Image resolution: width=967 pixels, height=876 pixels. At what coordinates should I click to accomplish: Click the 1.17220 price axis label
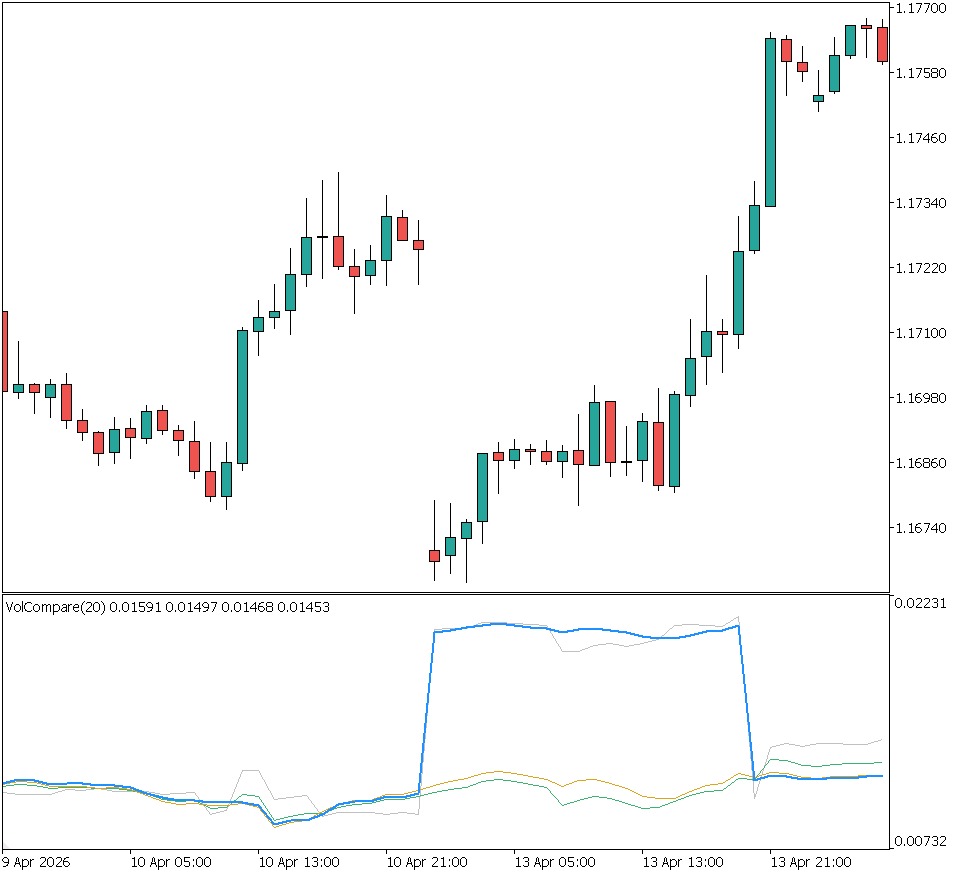921,268
